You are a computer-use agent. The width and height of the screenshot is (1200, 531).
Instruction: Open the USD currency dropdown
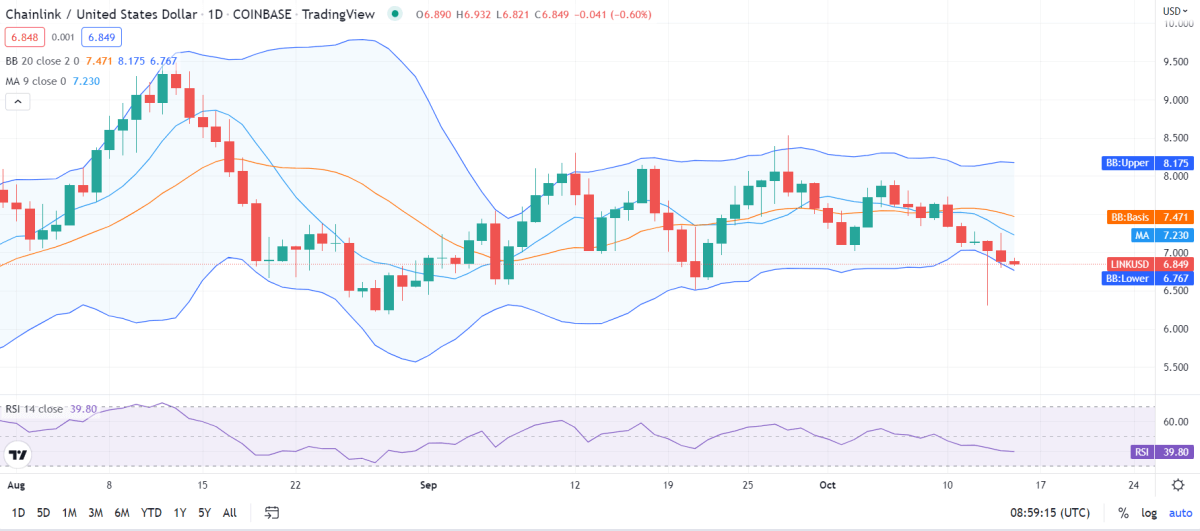[1177, 10]
